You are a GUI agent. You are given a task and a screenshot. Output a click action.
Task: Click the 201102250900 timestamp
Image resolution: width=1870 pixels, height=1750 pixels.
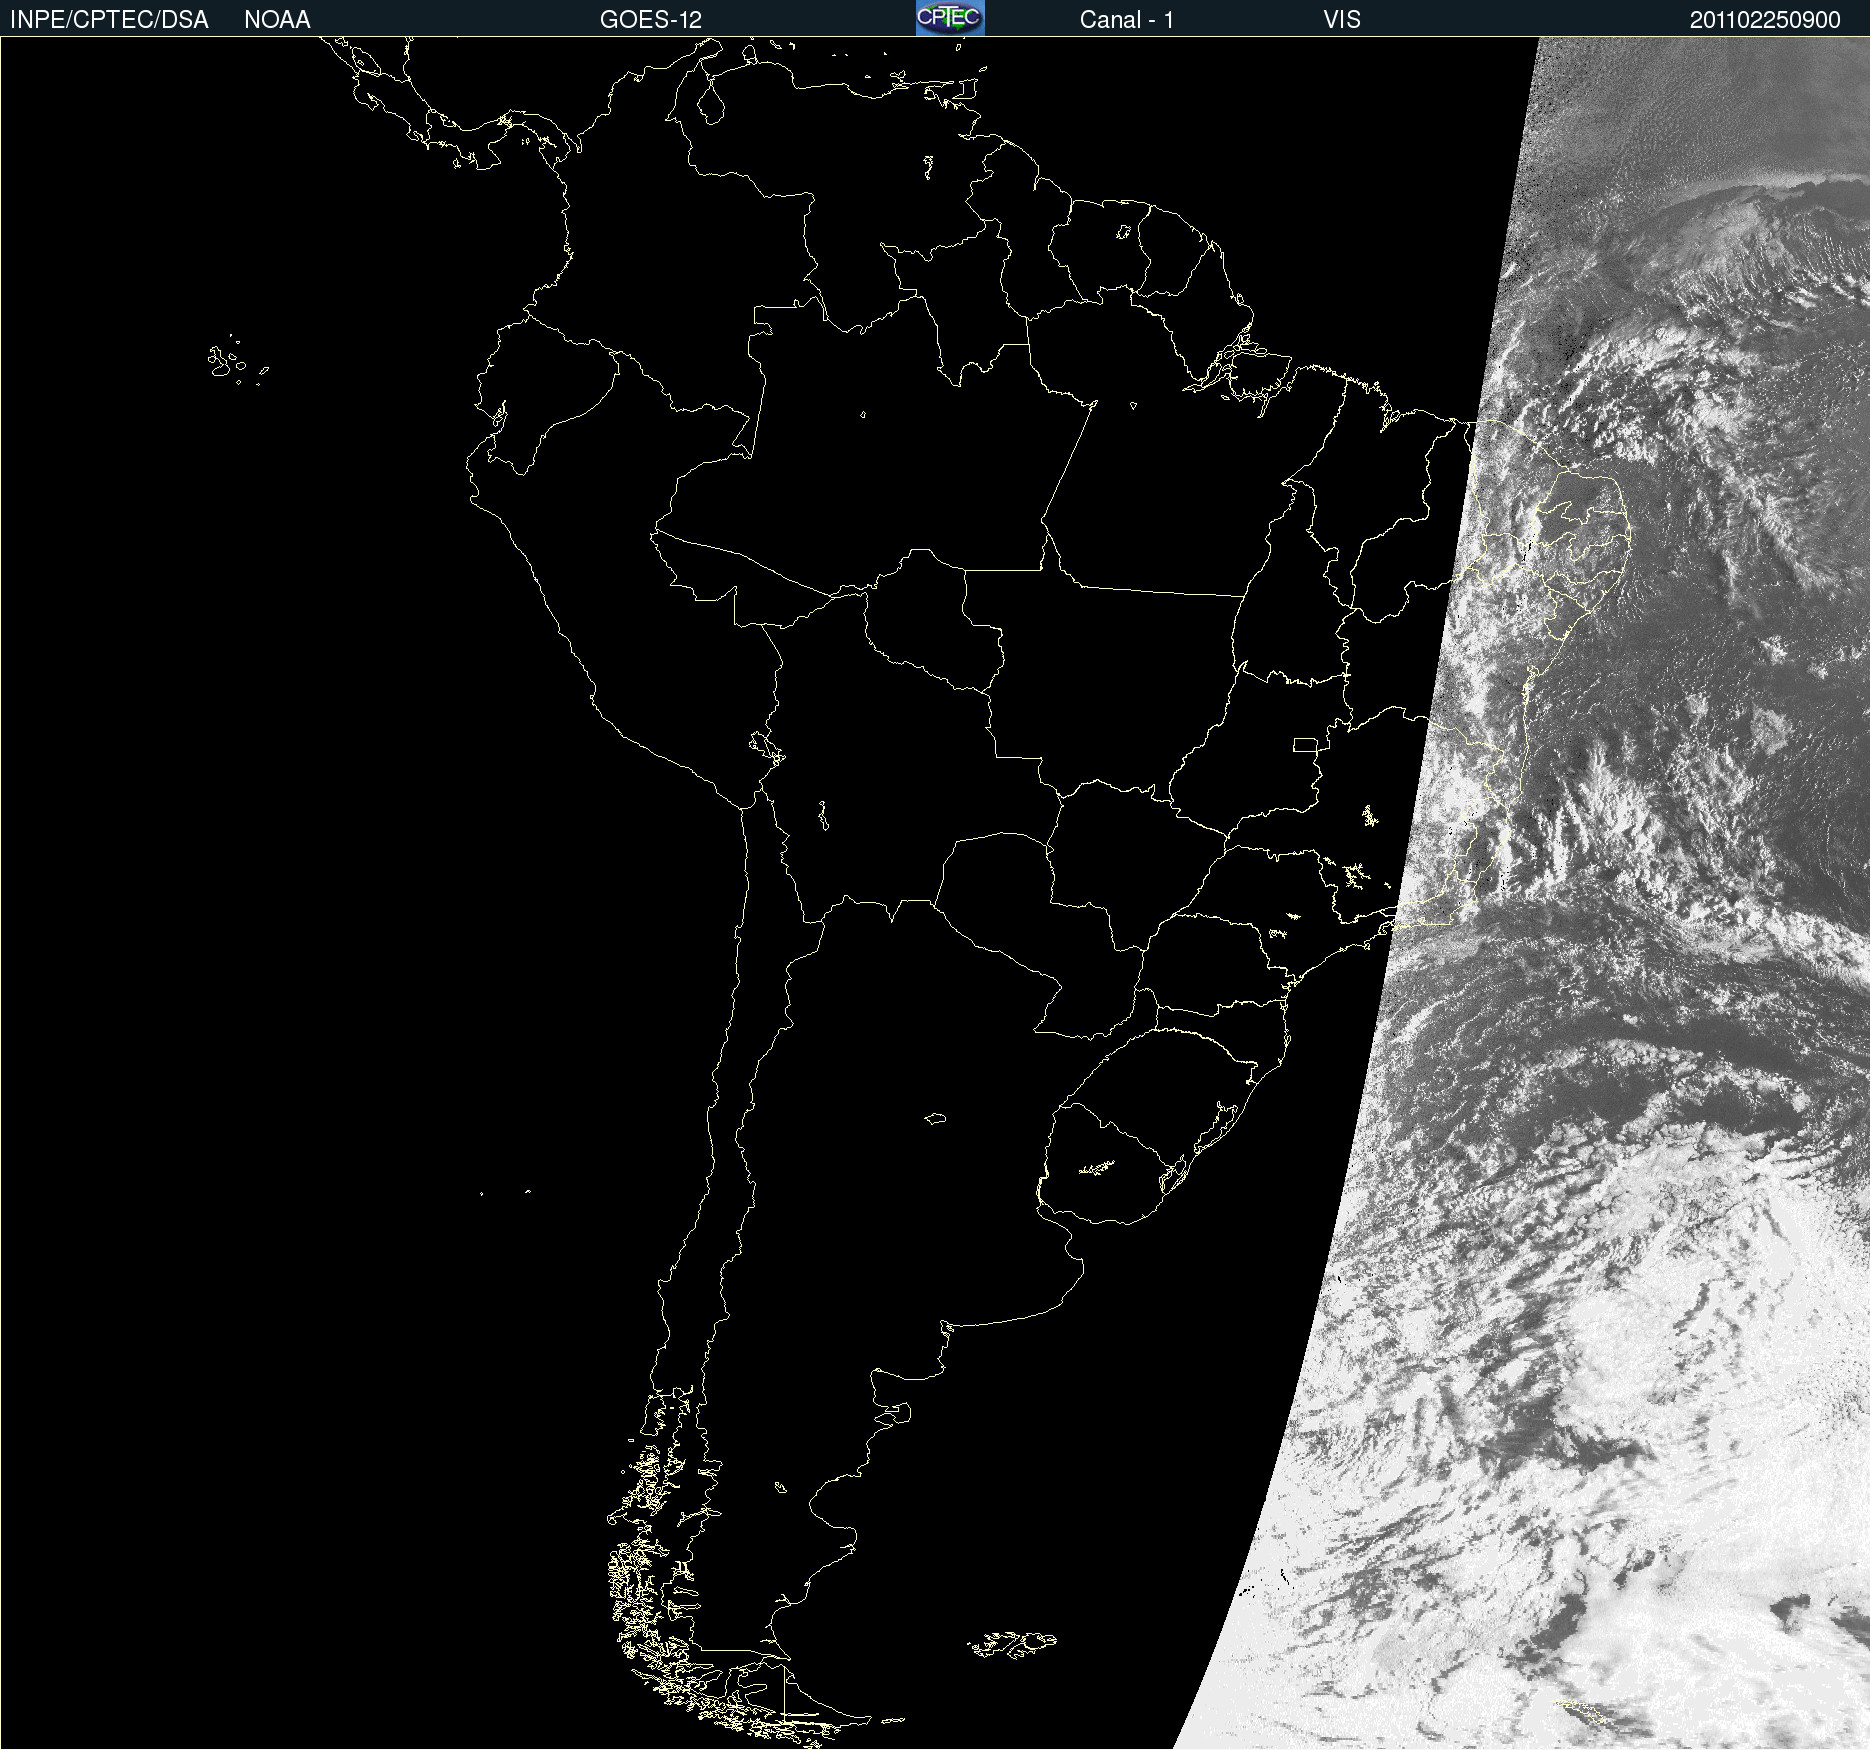coord(1765,20)
